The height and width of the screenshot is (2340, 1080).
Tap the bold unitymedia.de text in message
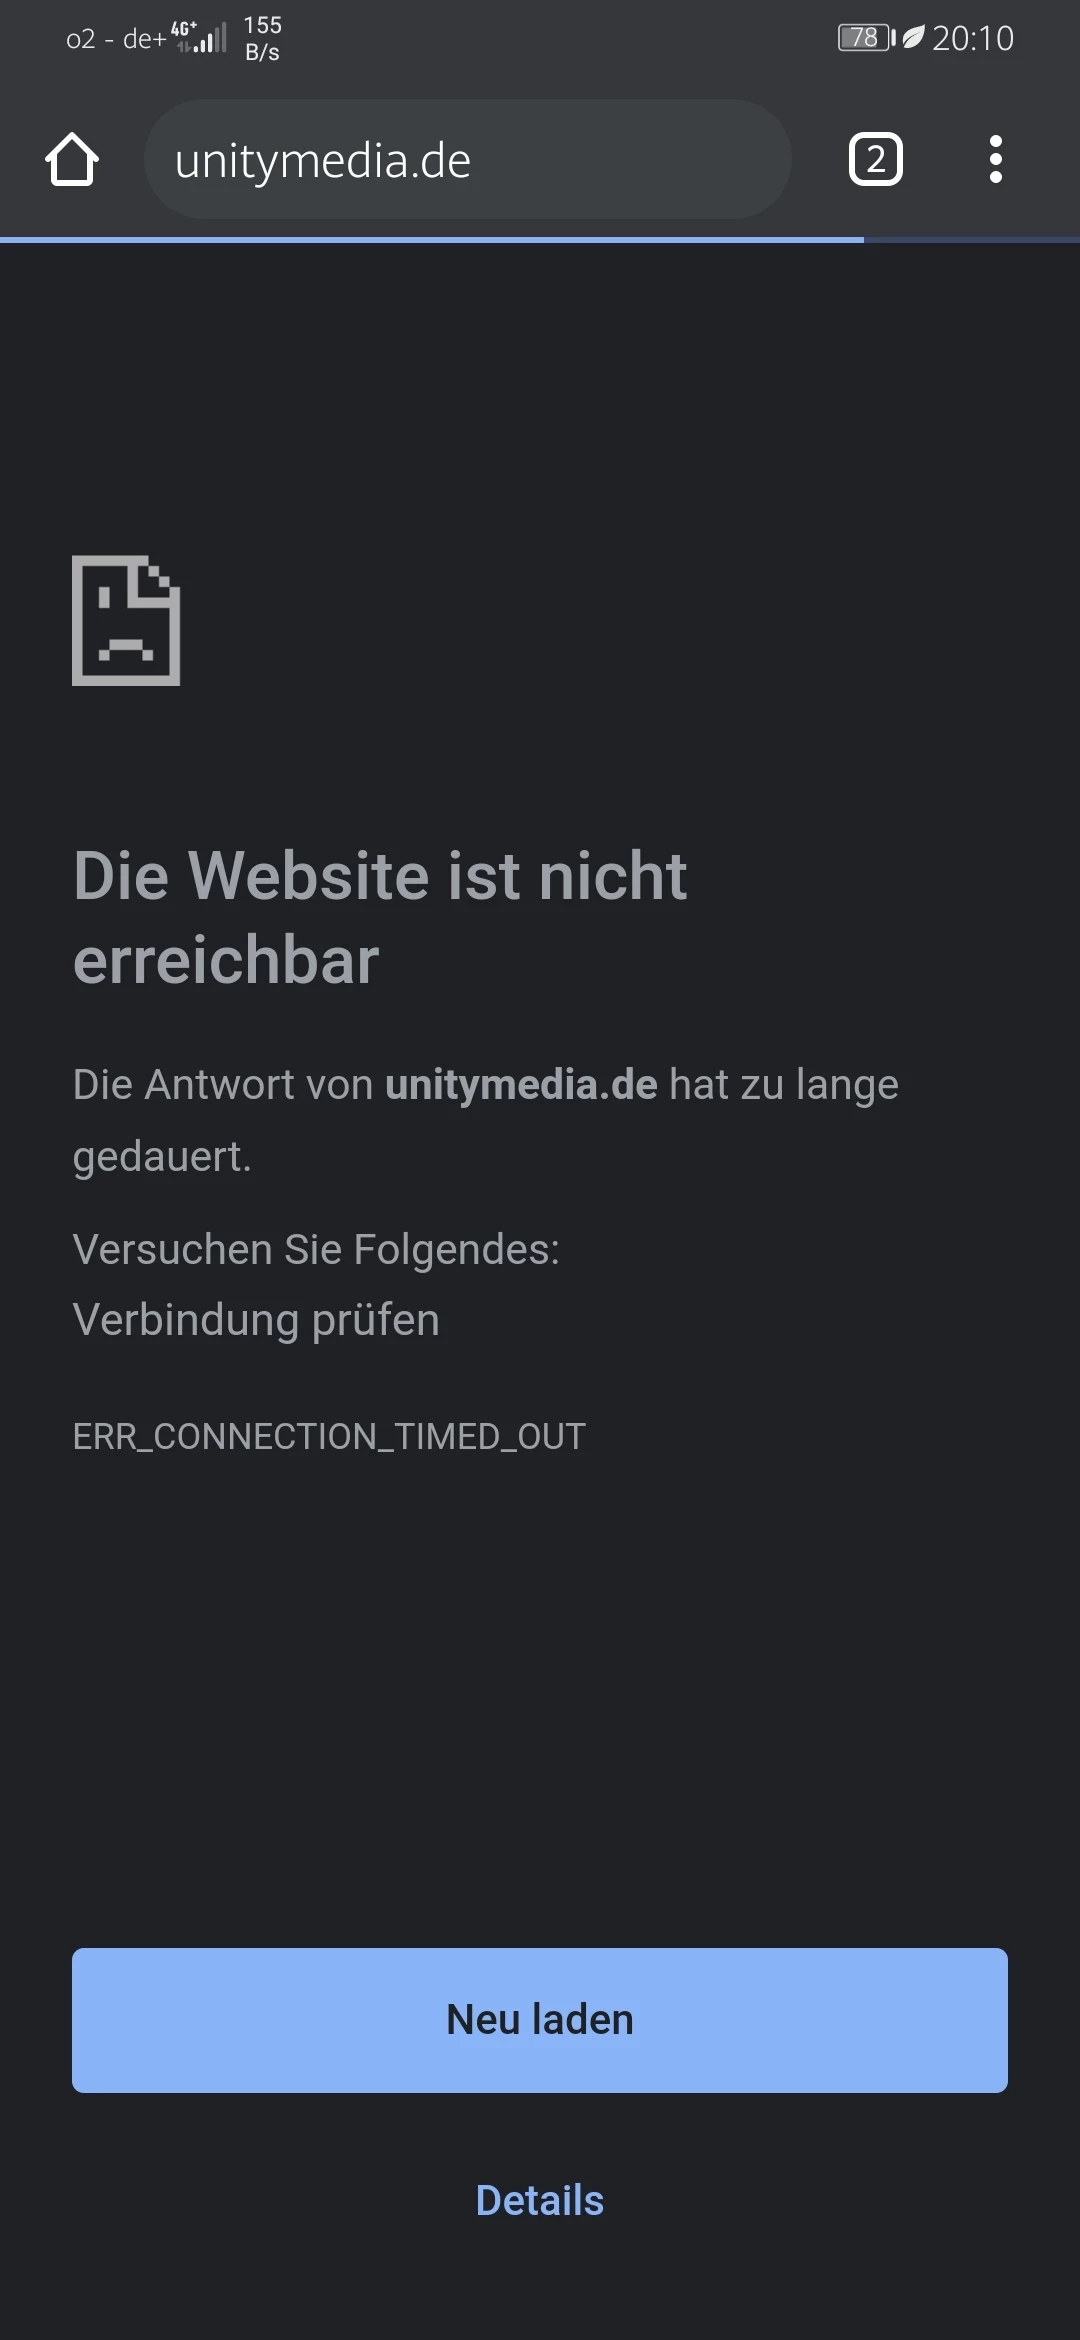click(521, 1085)
